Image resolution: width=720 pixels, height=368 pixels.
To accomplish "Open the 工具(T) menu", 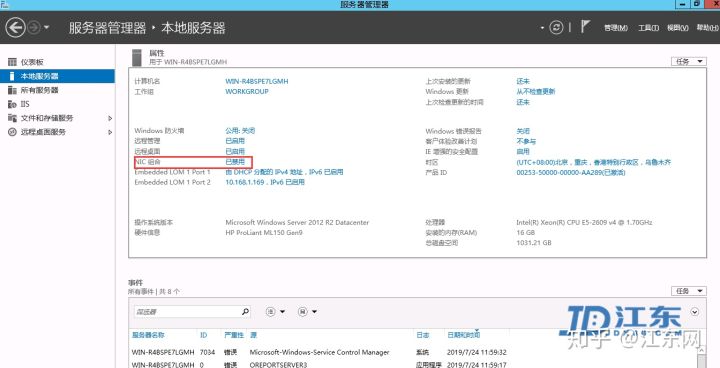I will tap(648, 28).
